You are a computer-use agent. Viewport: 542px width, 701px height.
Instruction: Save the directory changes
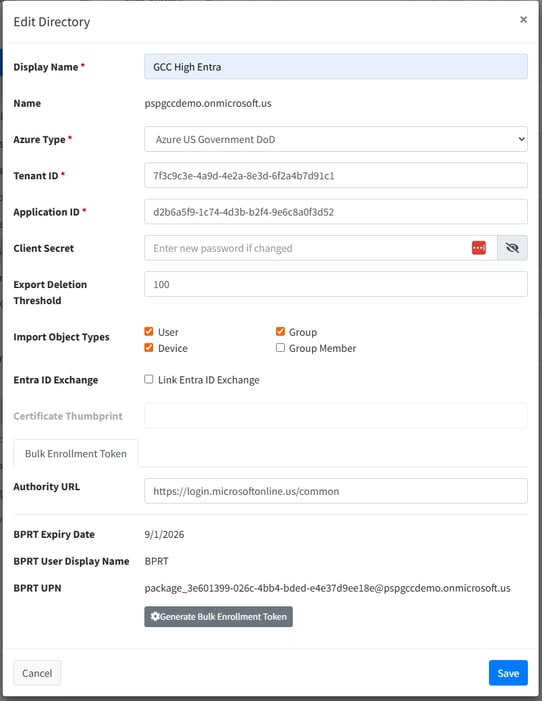pos(508,673)
